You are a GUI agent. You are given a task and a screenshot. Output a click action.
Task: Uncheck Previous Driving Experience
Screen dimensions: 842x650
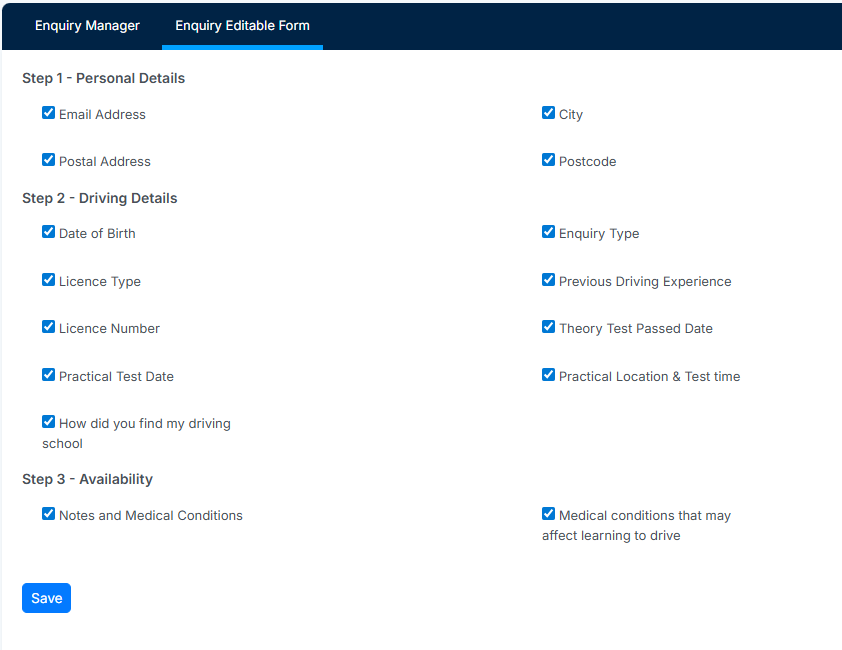point(548,280)
